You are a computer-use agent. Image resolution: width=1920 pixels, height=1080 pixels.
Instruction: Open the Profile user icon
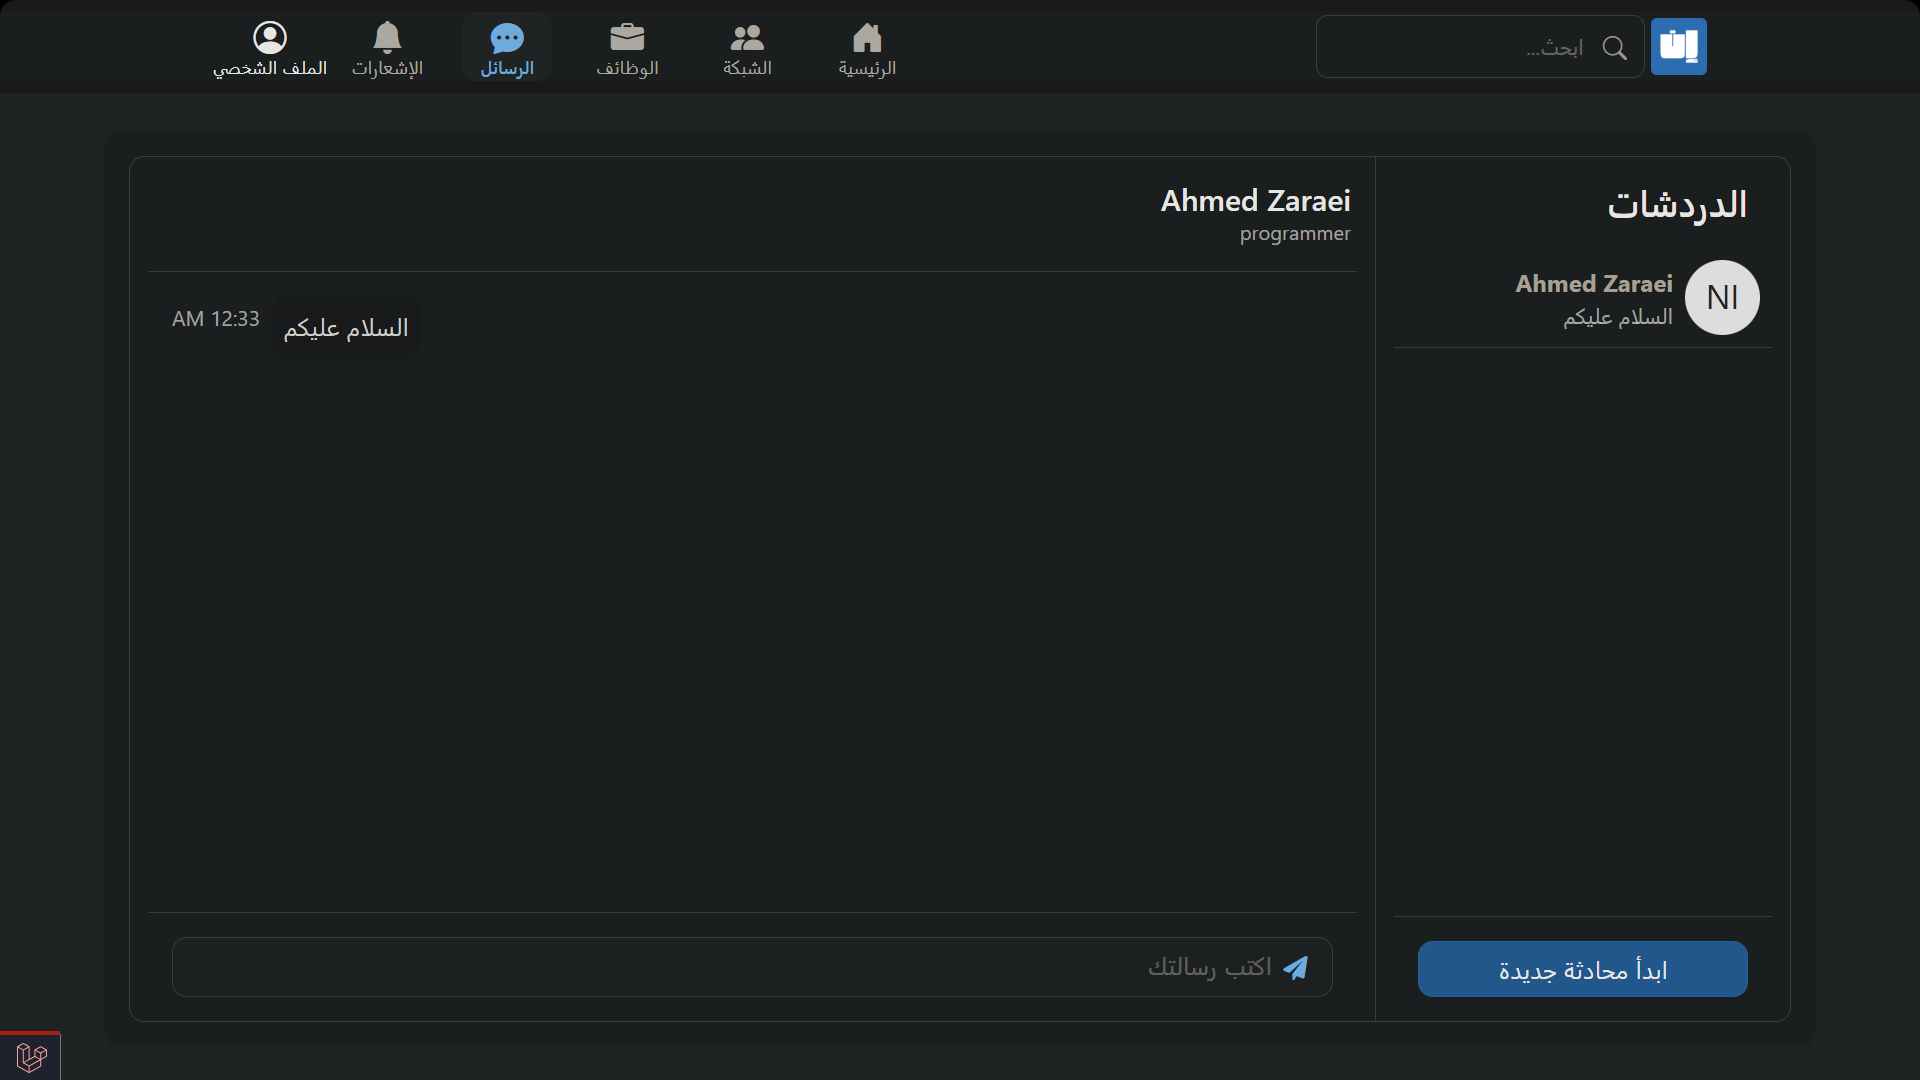point(270,38)
